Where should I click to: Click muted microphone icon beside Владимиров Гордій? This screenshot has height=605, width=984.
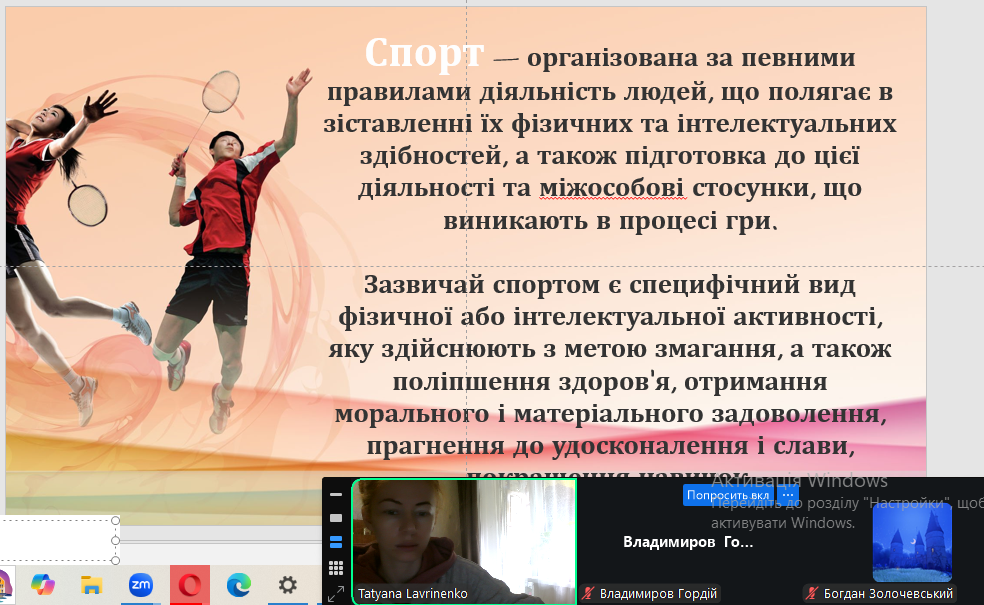coord(589,594)
